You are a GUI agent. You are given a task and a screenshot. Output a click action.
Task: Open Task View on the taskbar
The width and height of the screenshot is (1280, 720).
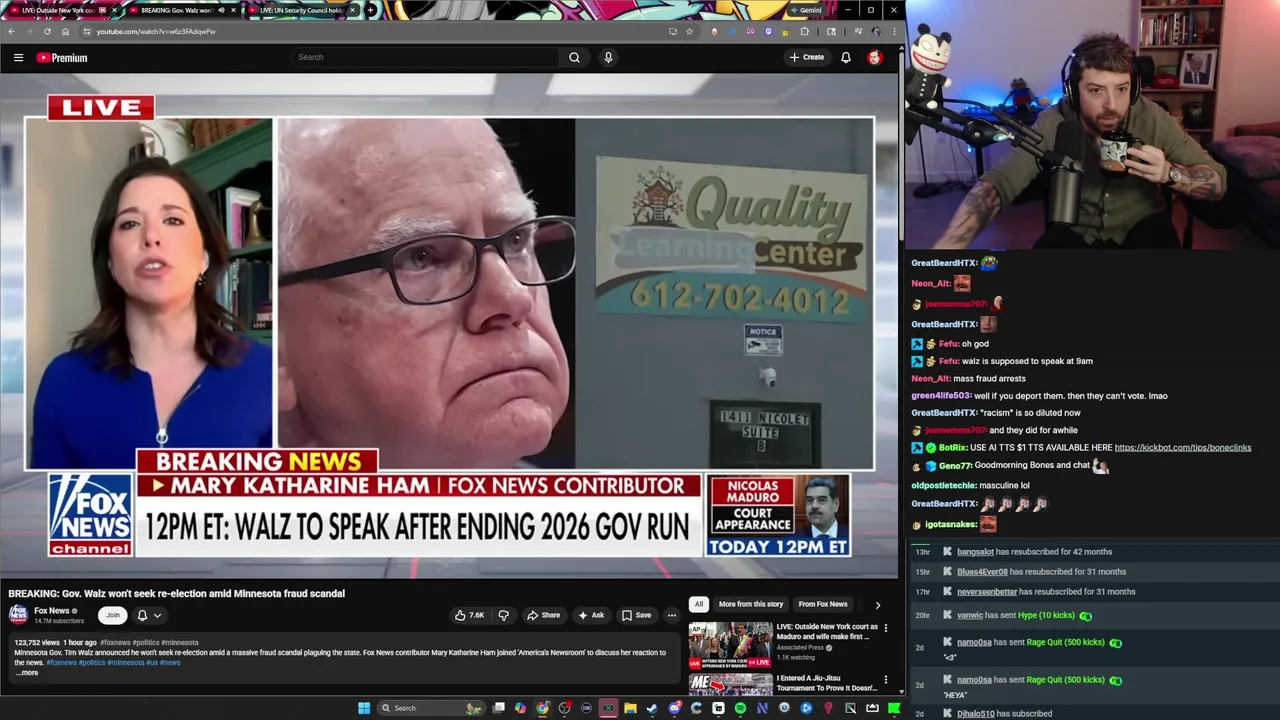498,708
